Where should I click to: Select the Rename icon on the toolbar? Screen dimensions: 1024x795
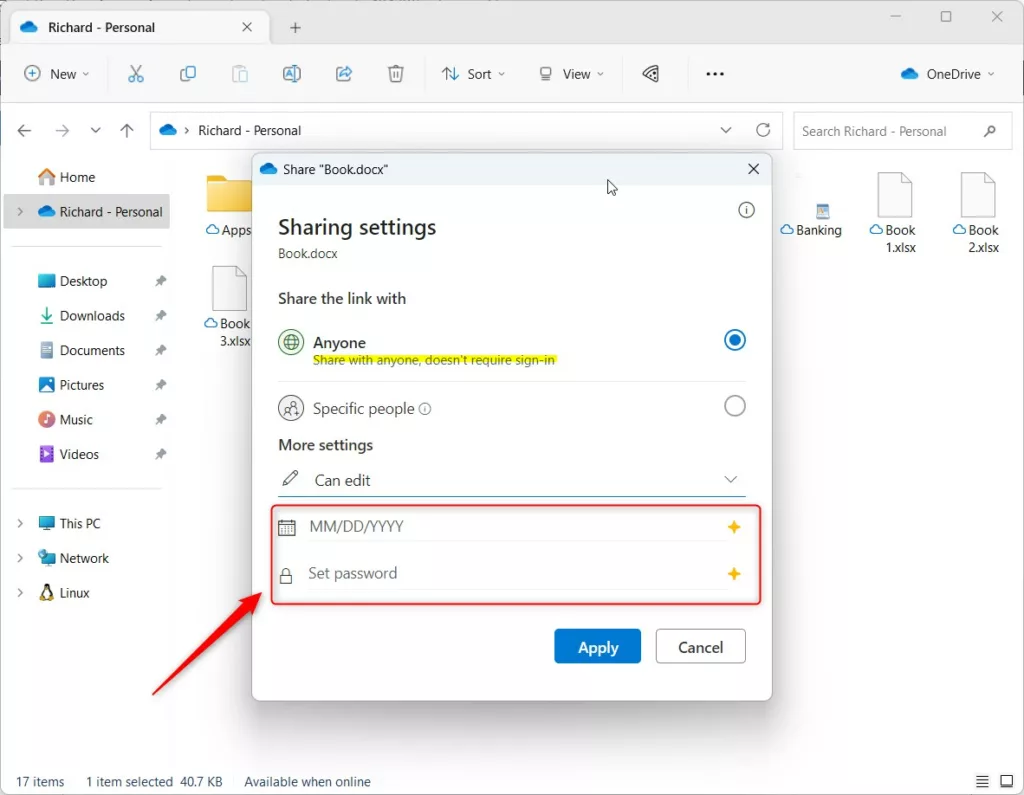pos(291,73)
